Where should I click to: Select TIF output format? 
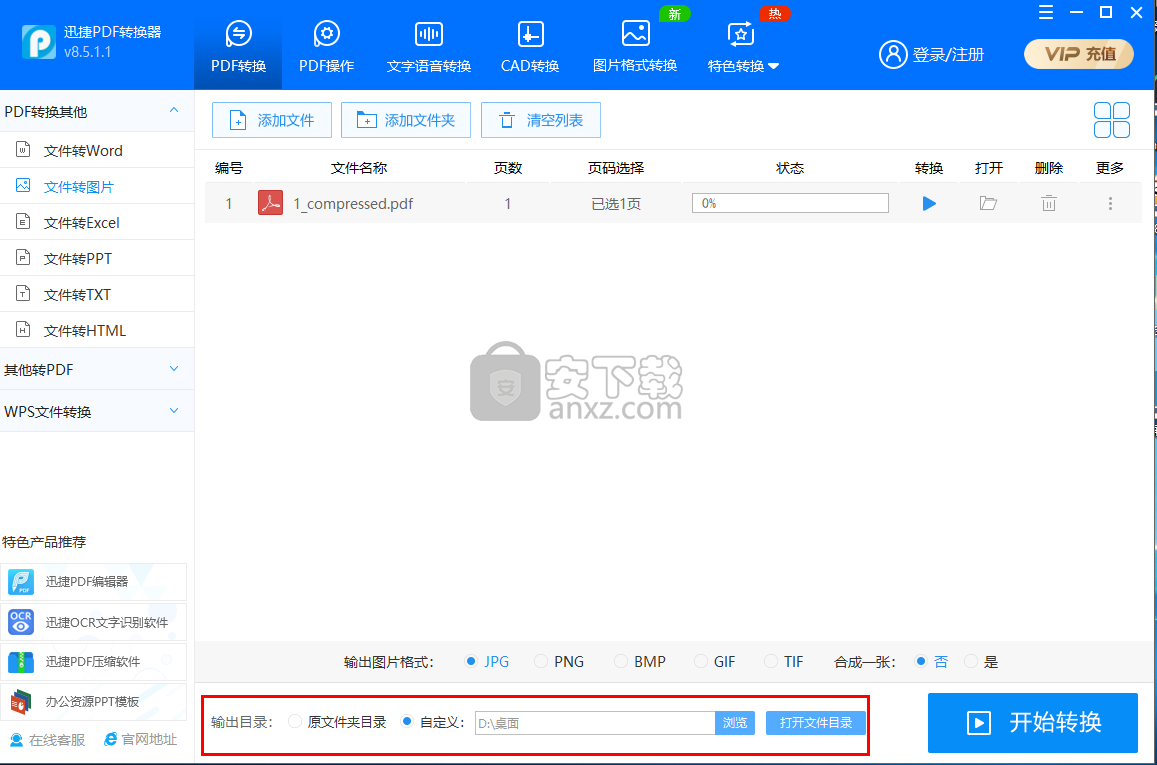point(784,662)
